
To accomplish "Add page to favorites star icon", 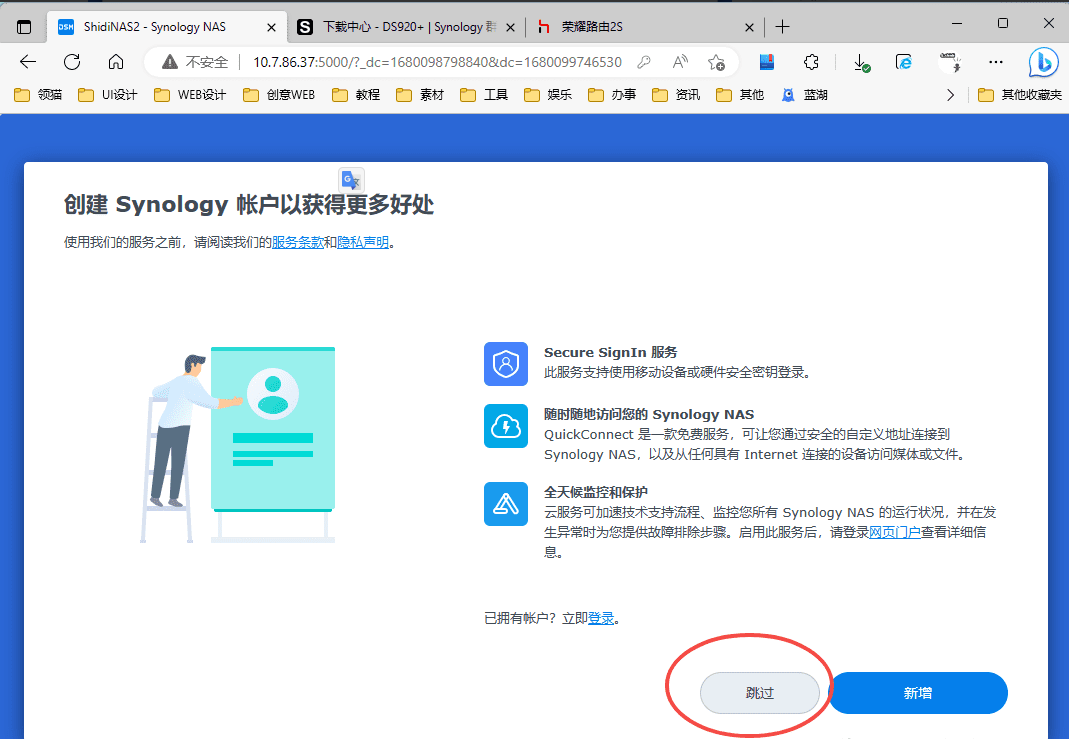I will tap(716, 62).
